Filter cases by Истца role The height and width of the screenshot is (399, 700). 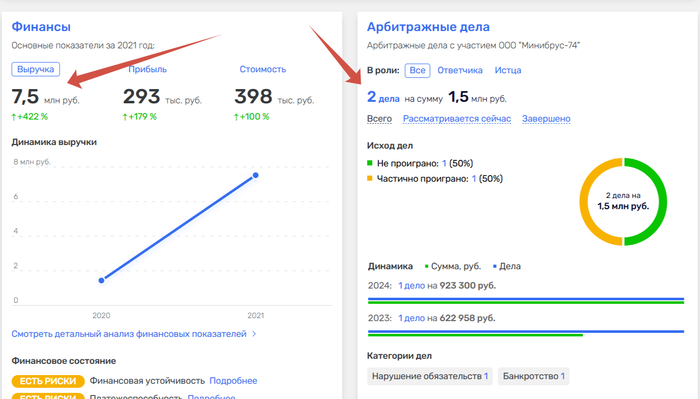pos(508,71)
